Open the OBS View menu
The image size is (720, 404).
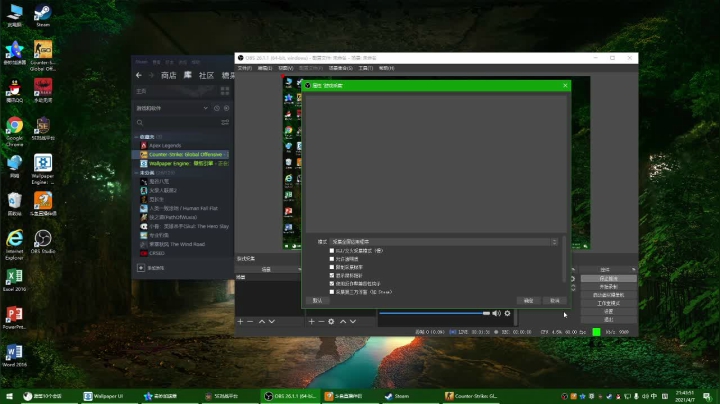coord(286,68)
